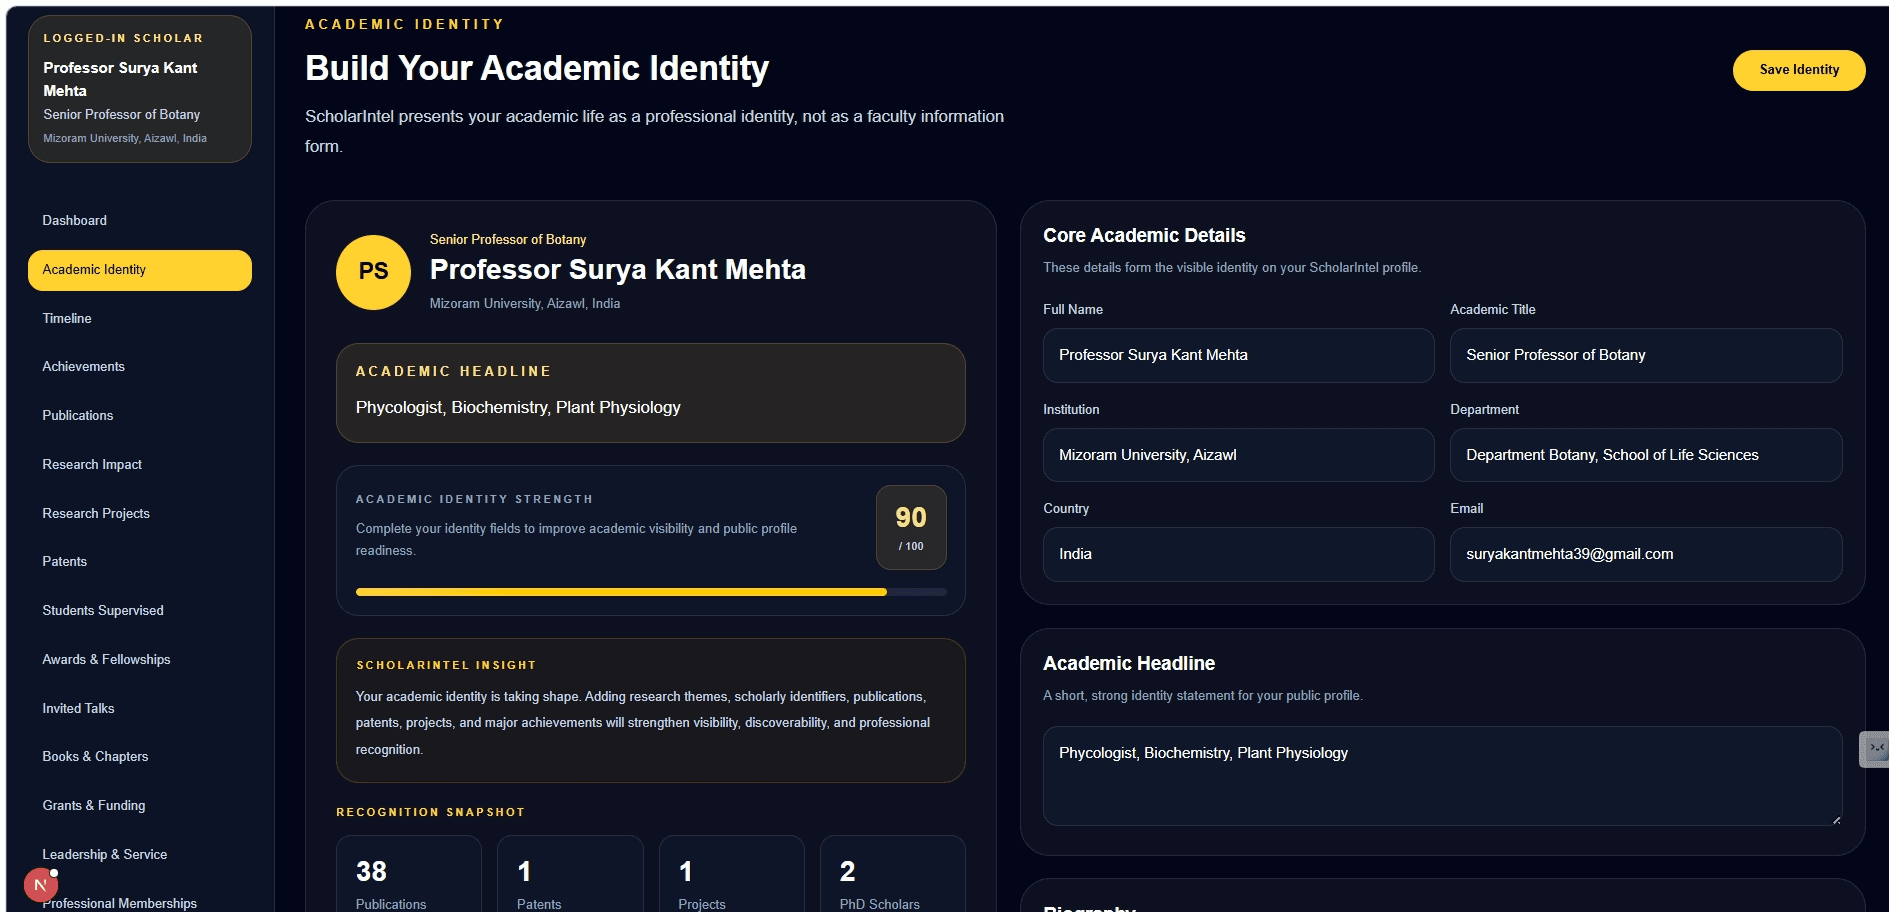
Task: Click the Institution input field
Action: [1238, 455]
